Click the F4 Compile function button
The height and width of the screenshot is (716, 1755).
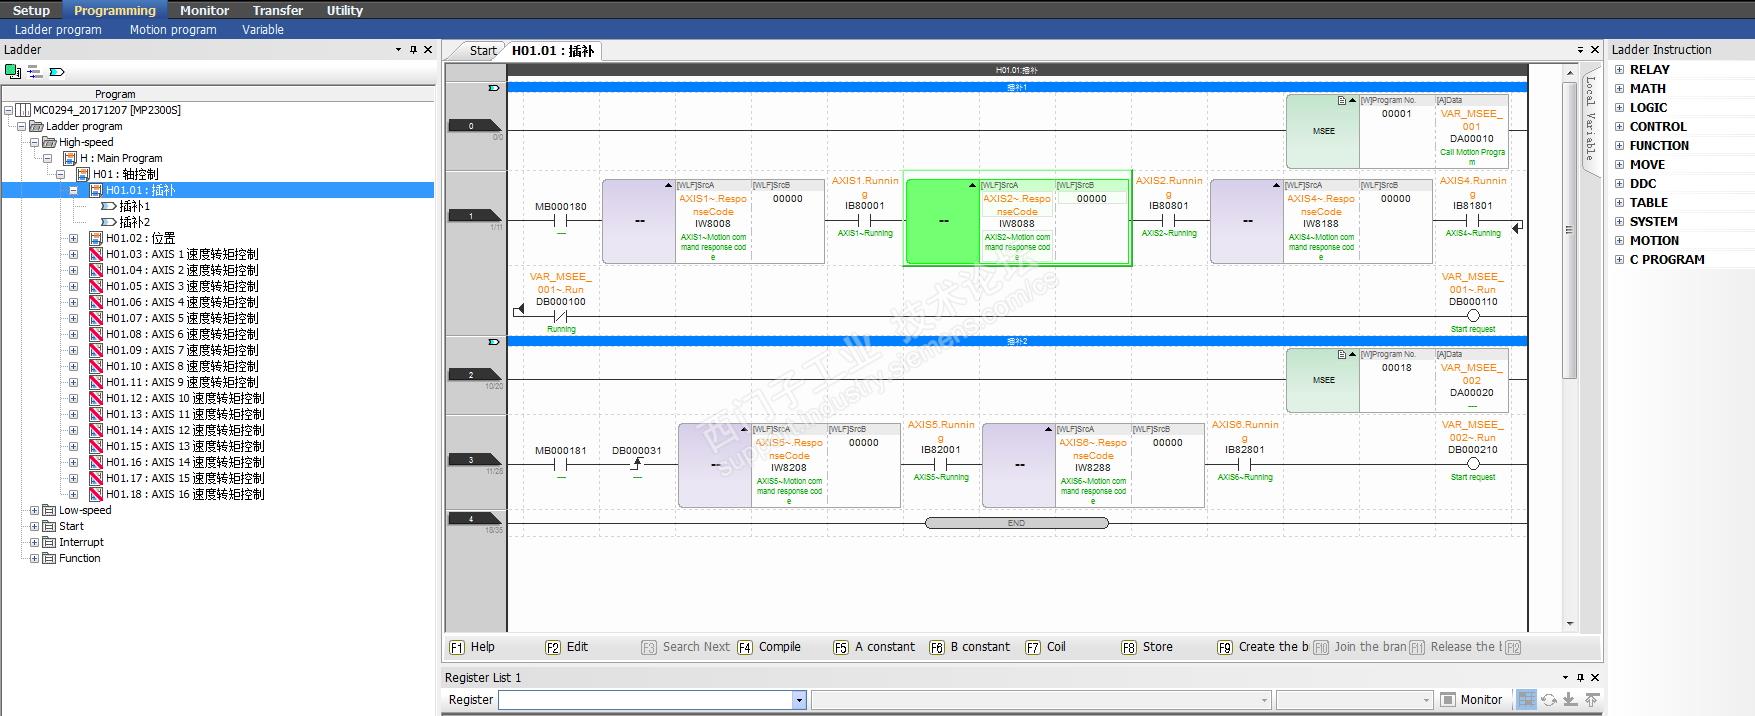tap(769, 647)
